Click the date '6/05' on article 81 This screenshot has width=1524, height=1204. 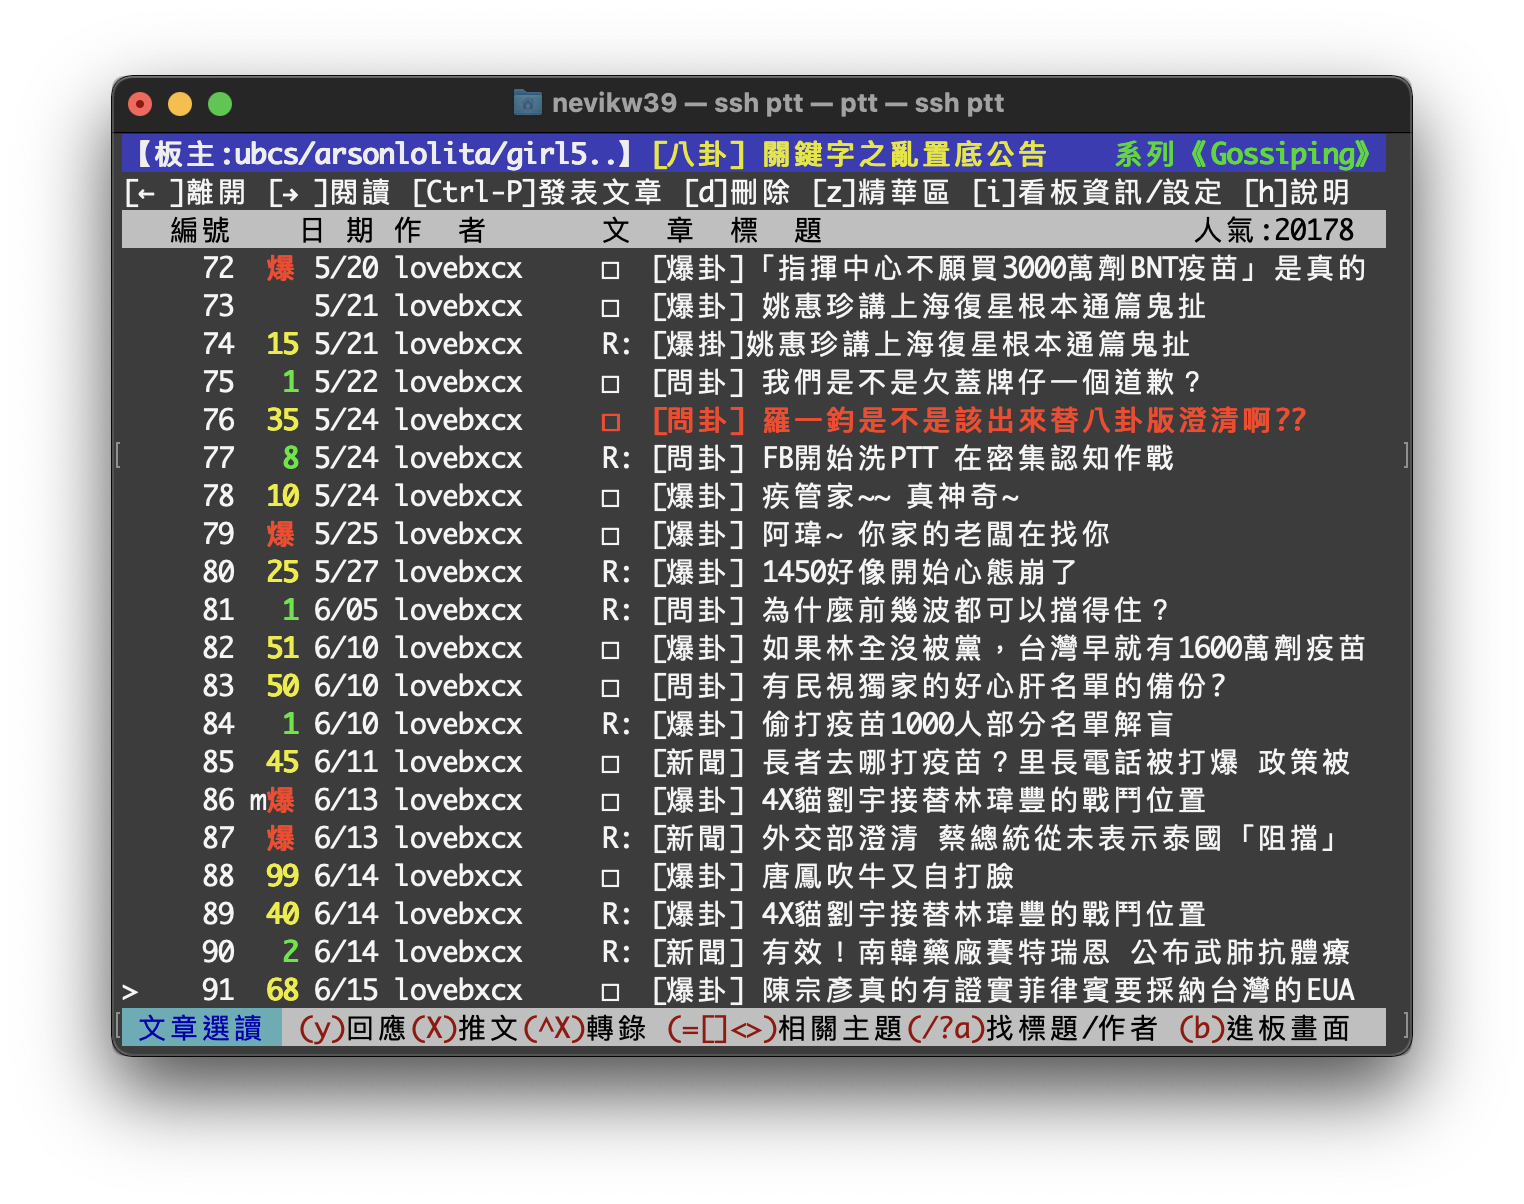tap(346, 610)
